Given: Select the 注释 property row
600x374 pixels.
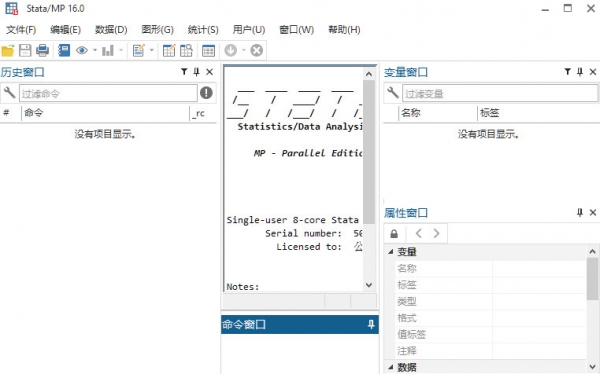Looking at the screenshot, I should 490,351.
